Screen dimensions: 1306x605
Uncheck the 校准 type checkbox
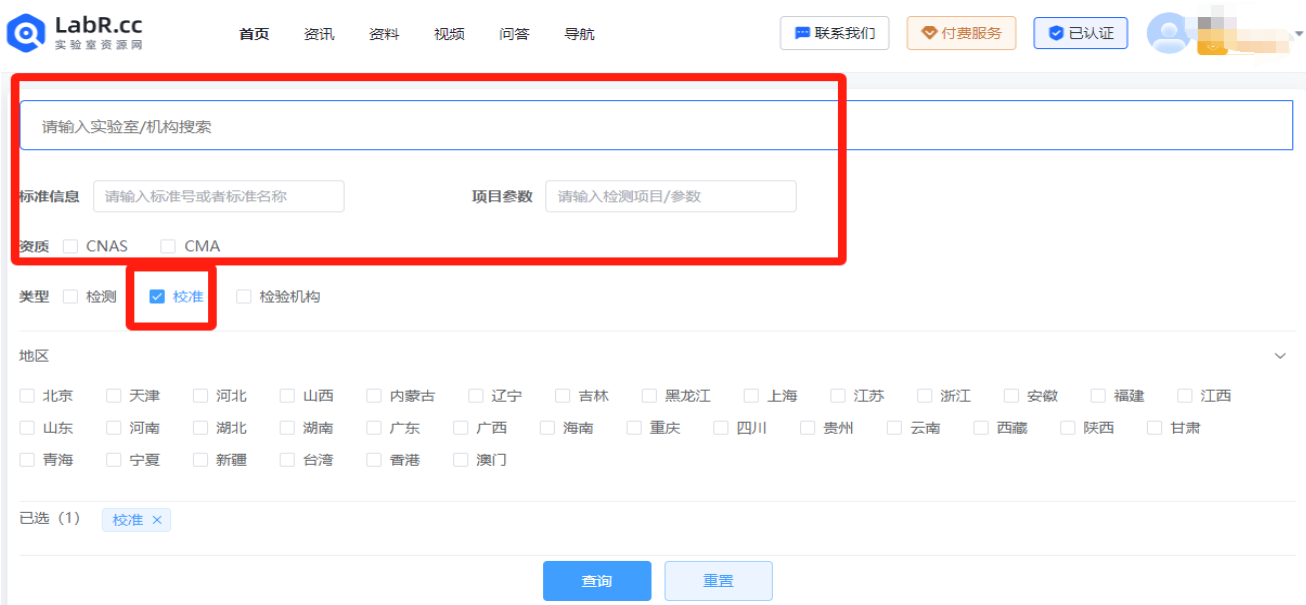click(157, 297)
